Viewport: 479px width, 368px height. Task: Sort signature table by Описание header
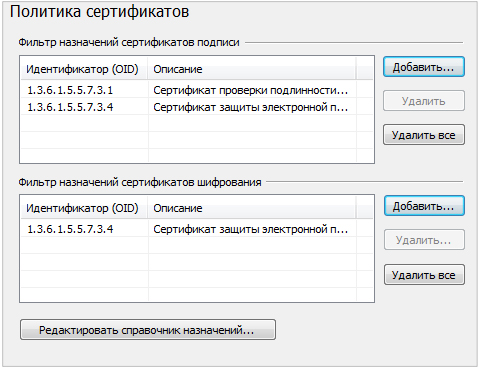(252, 69)
